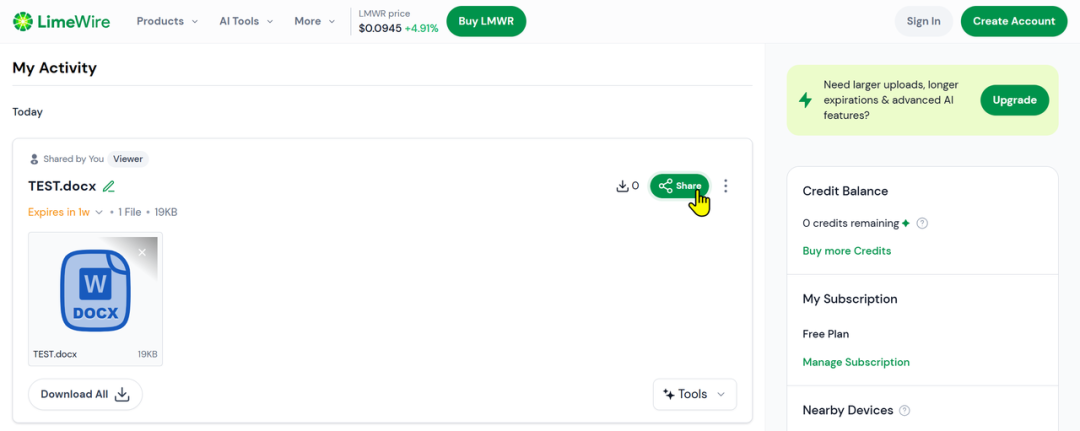Click credits remaining help question icon
1080x431 pixels.
(x=922, y=224)
